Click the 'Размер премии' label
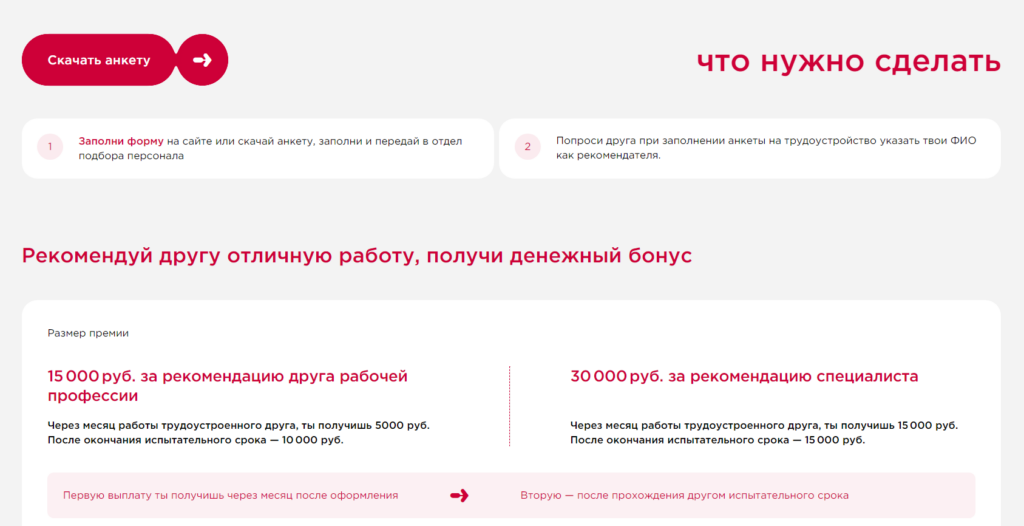This screenshot has width=1024, height=526. [x=88, y=333]
